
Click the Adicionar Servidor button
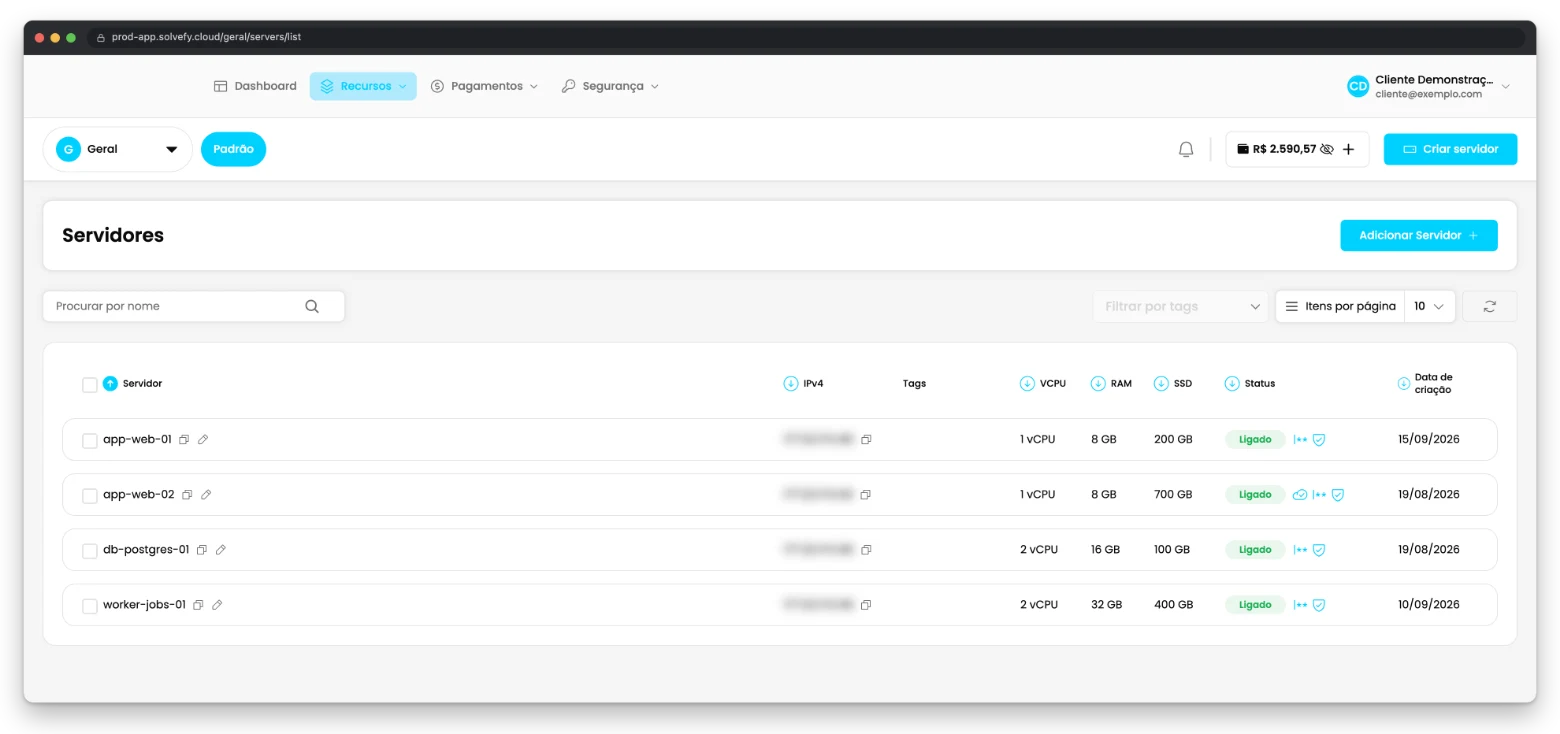pyautogui.click(x=1418, y=235)
